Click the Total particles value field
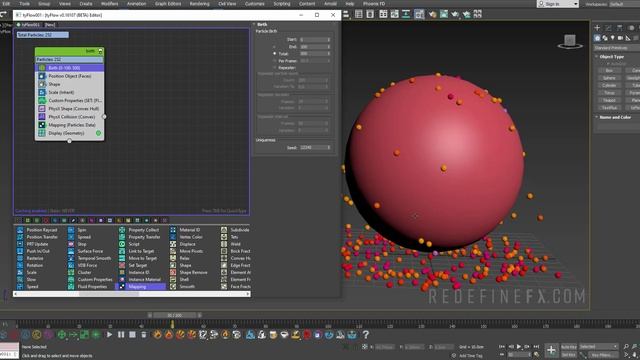Image resolution: width=640 pixels, height=360 pixels. point(315,53)
